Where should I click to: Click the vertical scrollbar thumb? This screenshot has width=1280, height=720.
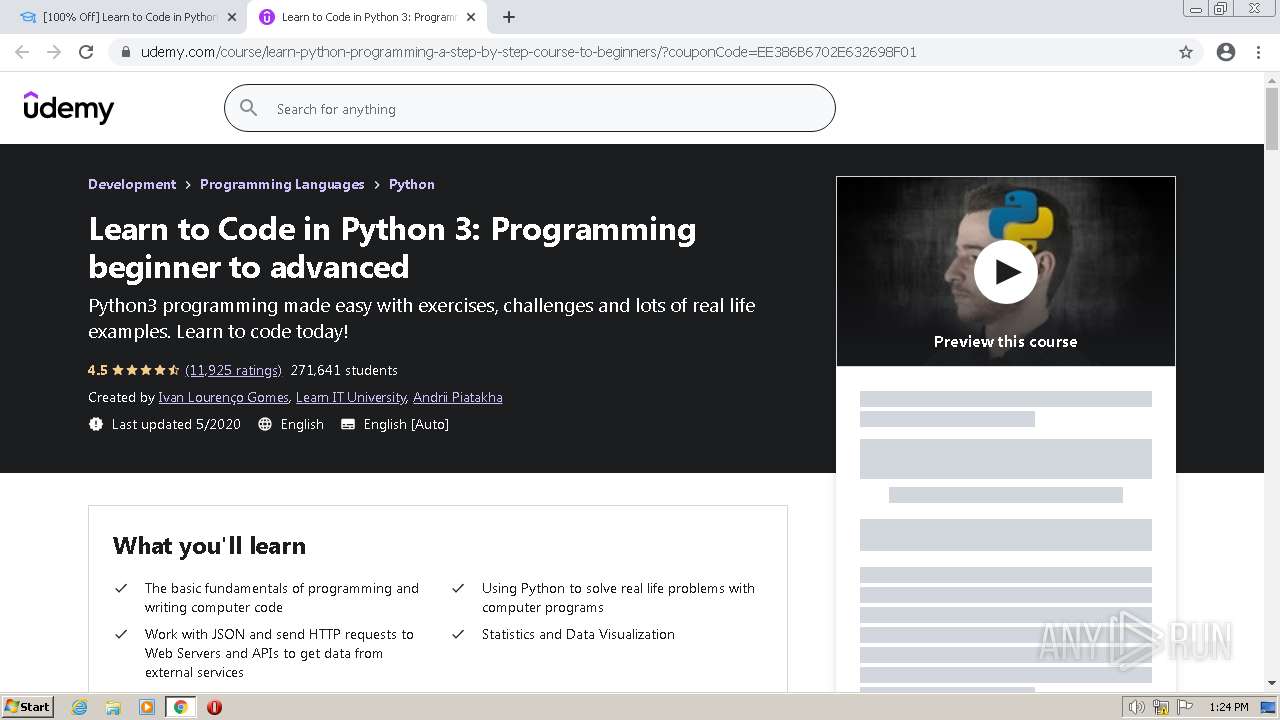tap(1272, 118)
